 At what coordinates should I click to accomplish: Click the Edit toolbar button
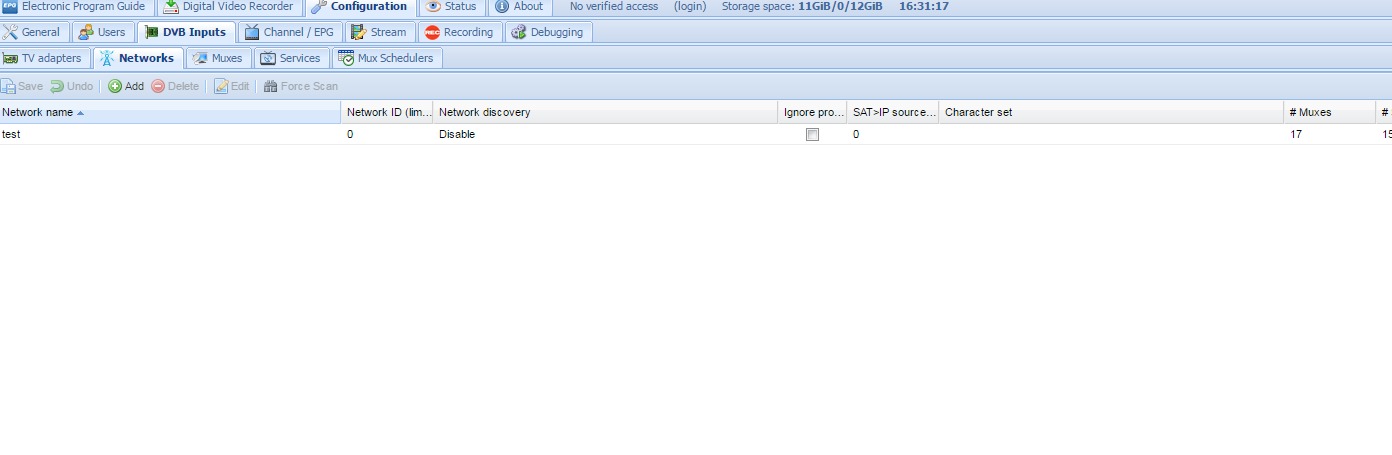click(x=232, y=86)
